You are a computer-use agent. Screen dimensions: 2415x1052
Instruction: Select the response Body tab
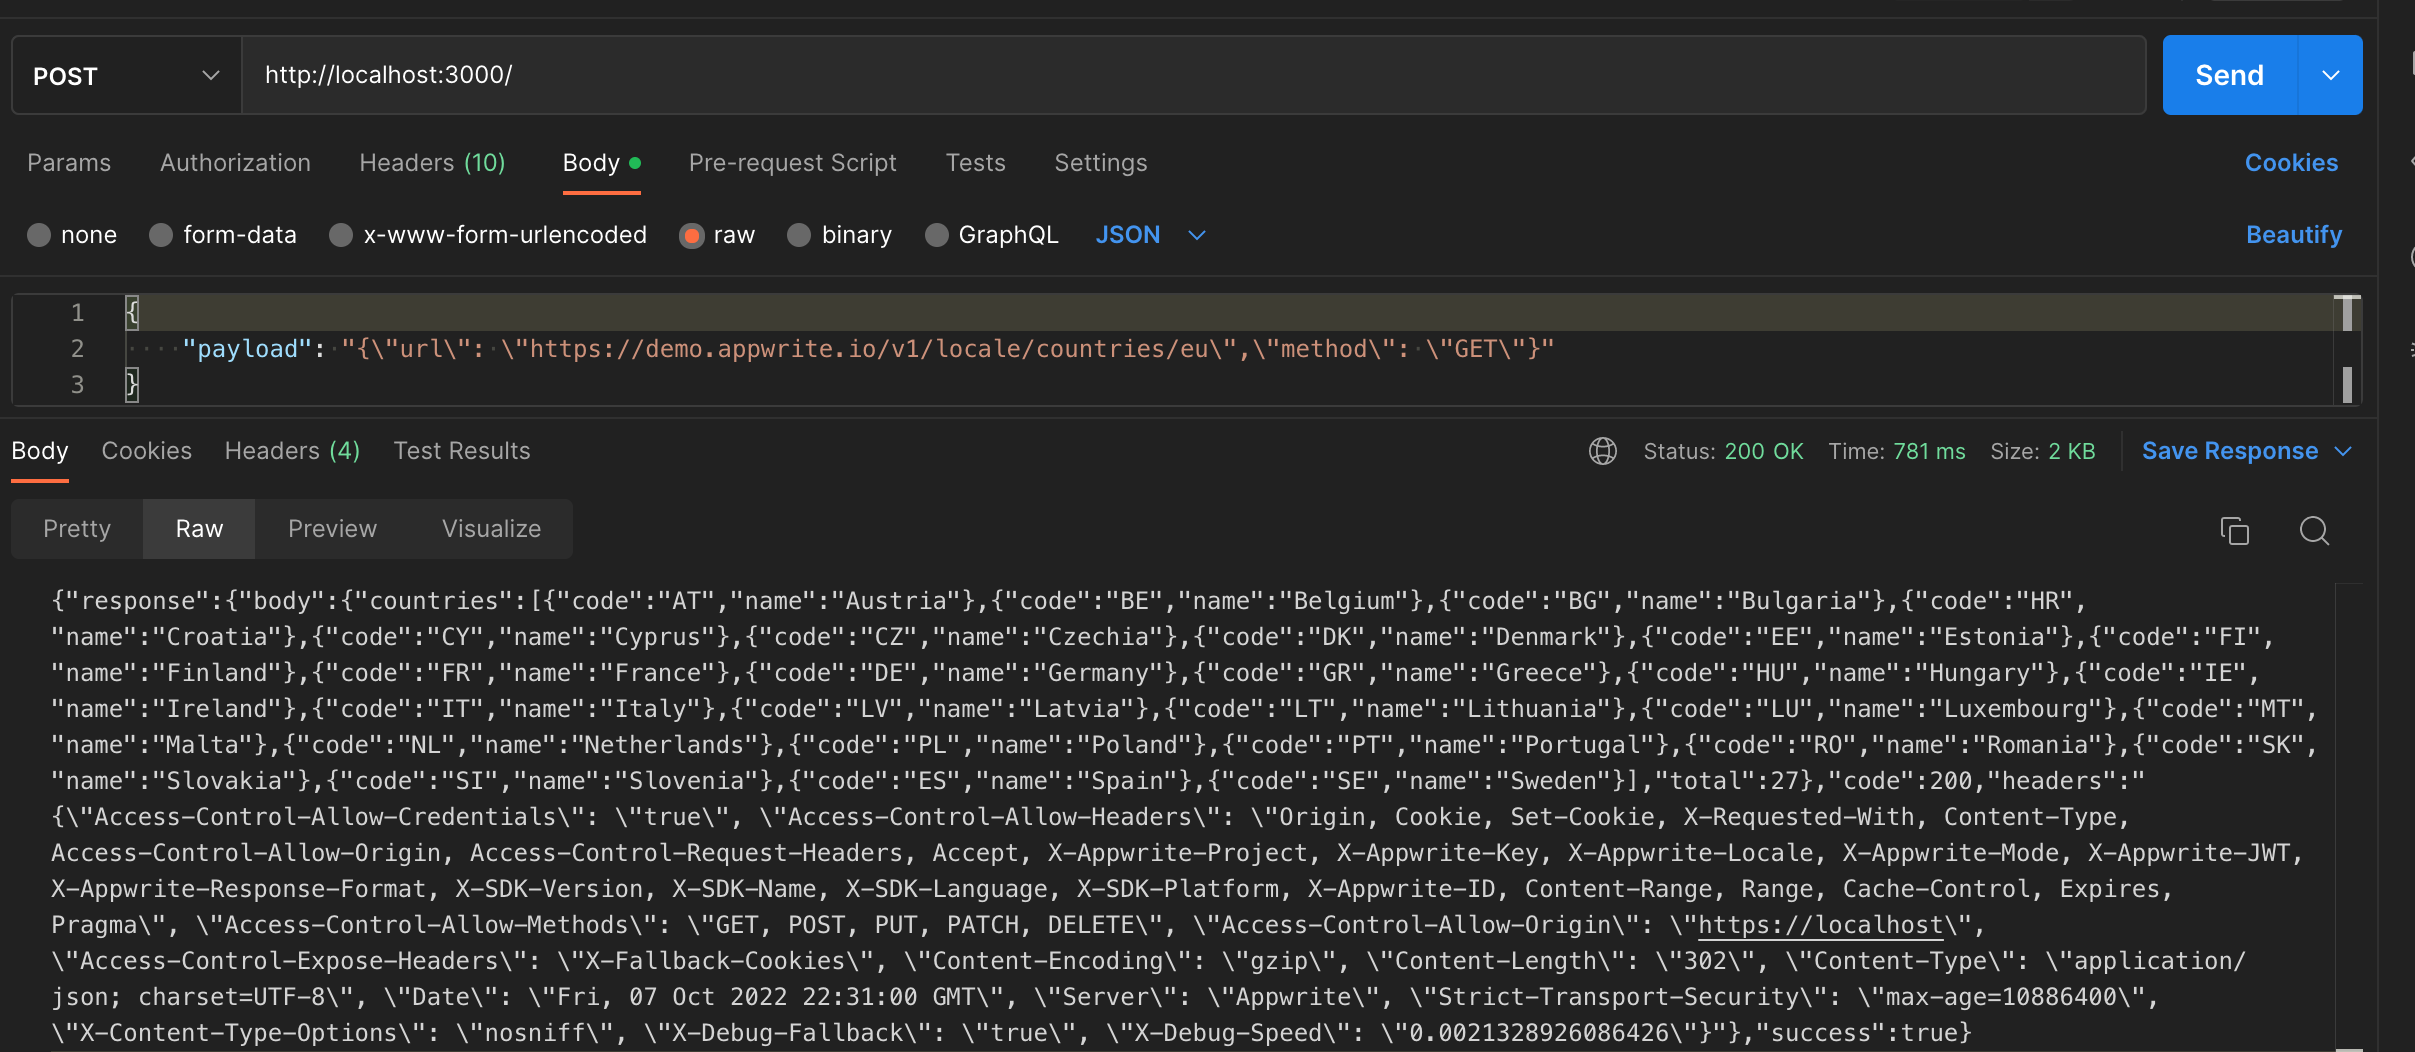click(x=40, y=451)
